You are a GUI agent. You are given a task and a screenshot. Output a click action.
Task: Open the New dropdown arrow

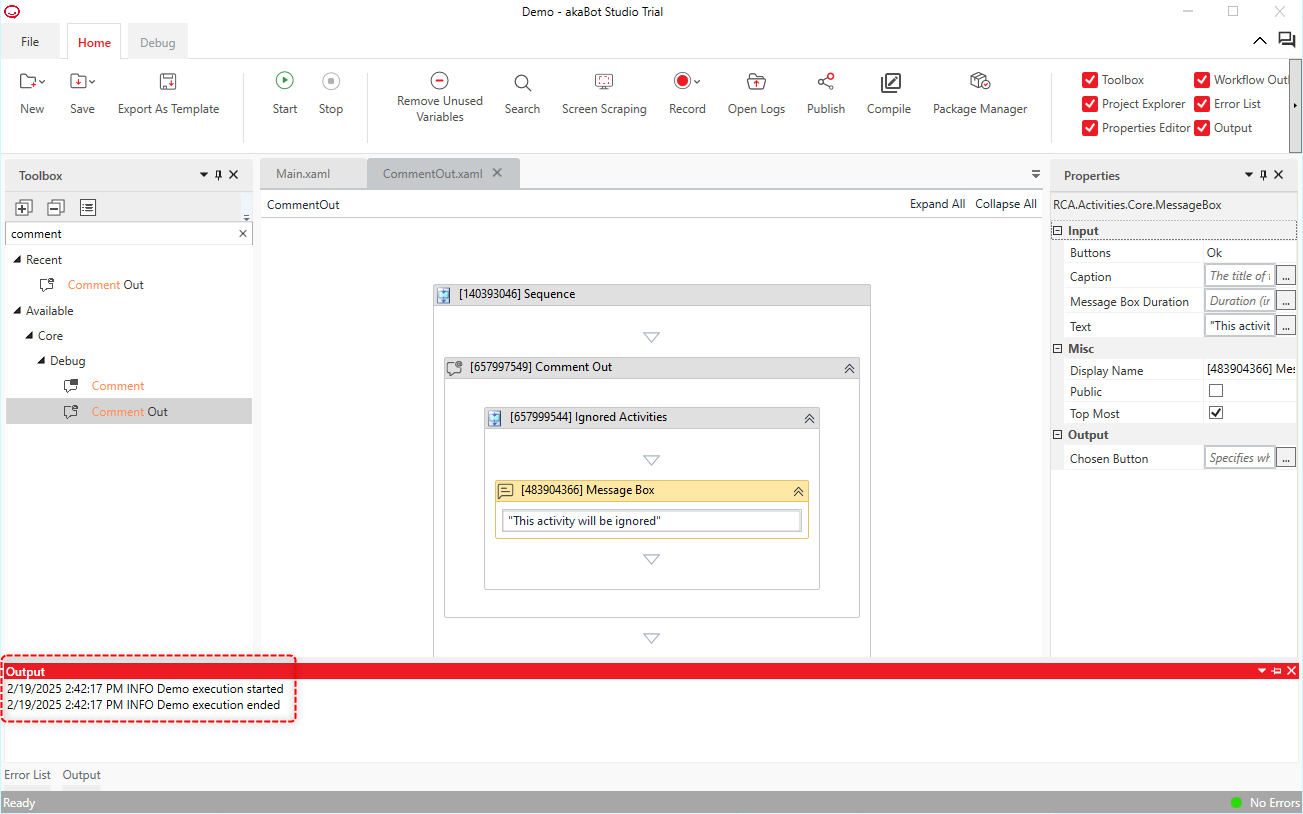click(43, 82)
